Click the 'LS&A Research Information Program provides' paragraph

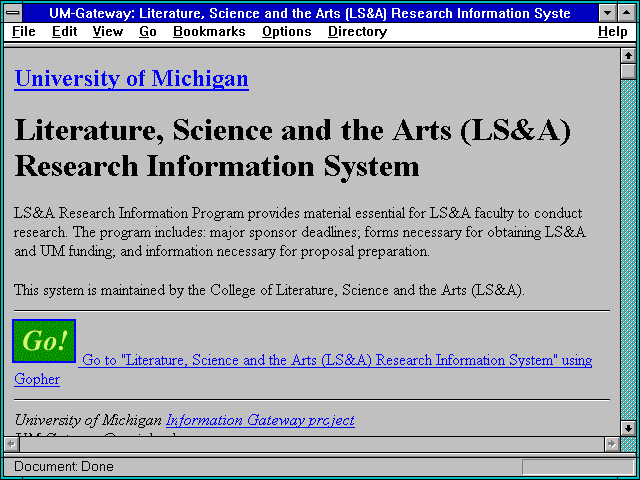pos(300,232)
